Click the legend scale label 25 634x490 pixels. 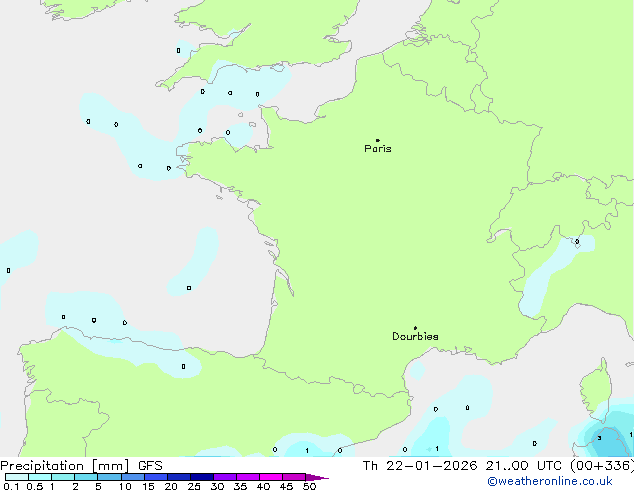[194, 486]
